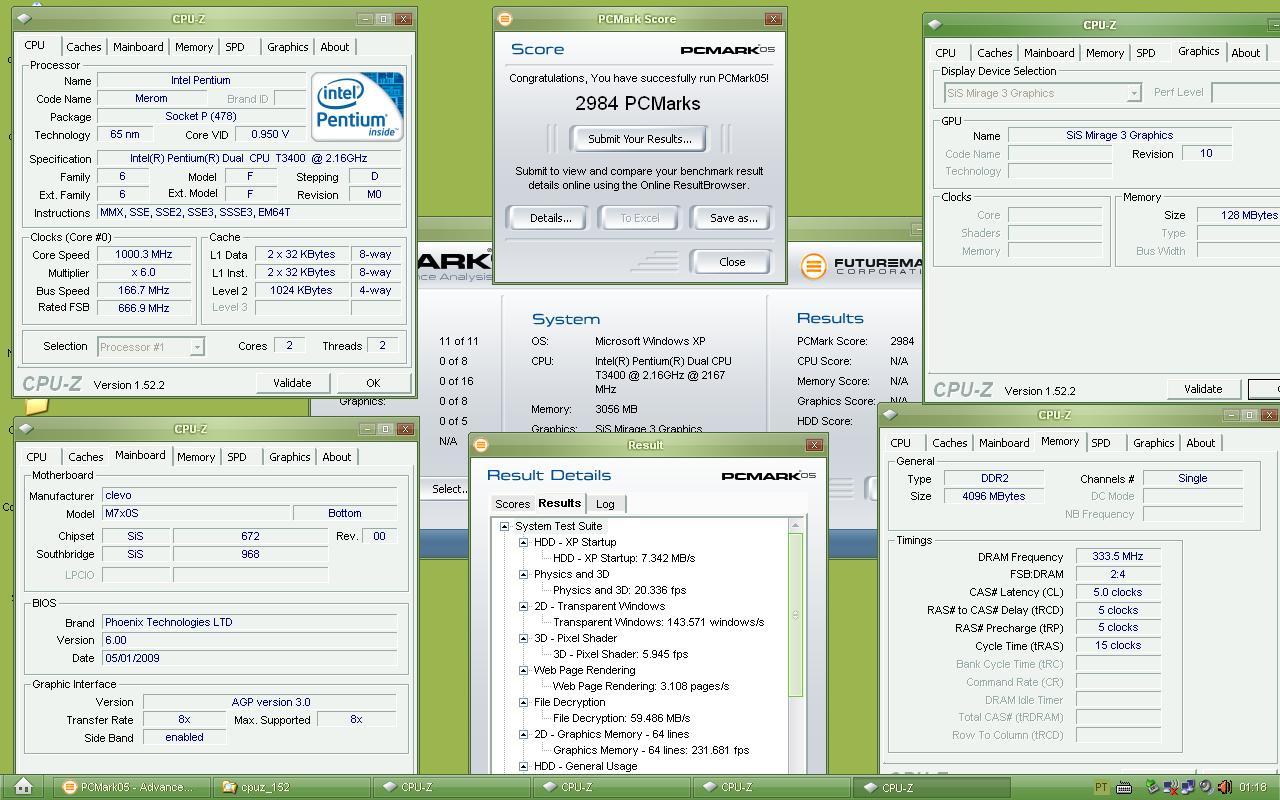Image resolution: width=1280 pixels, height=800 pixels.
Task: Click Validate in the CPU tab window
Action: [x=292, y=383]
